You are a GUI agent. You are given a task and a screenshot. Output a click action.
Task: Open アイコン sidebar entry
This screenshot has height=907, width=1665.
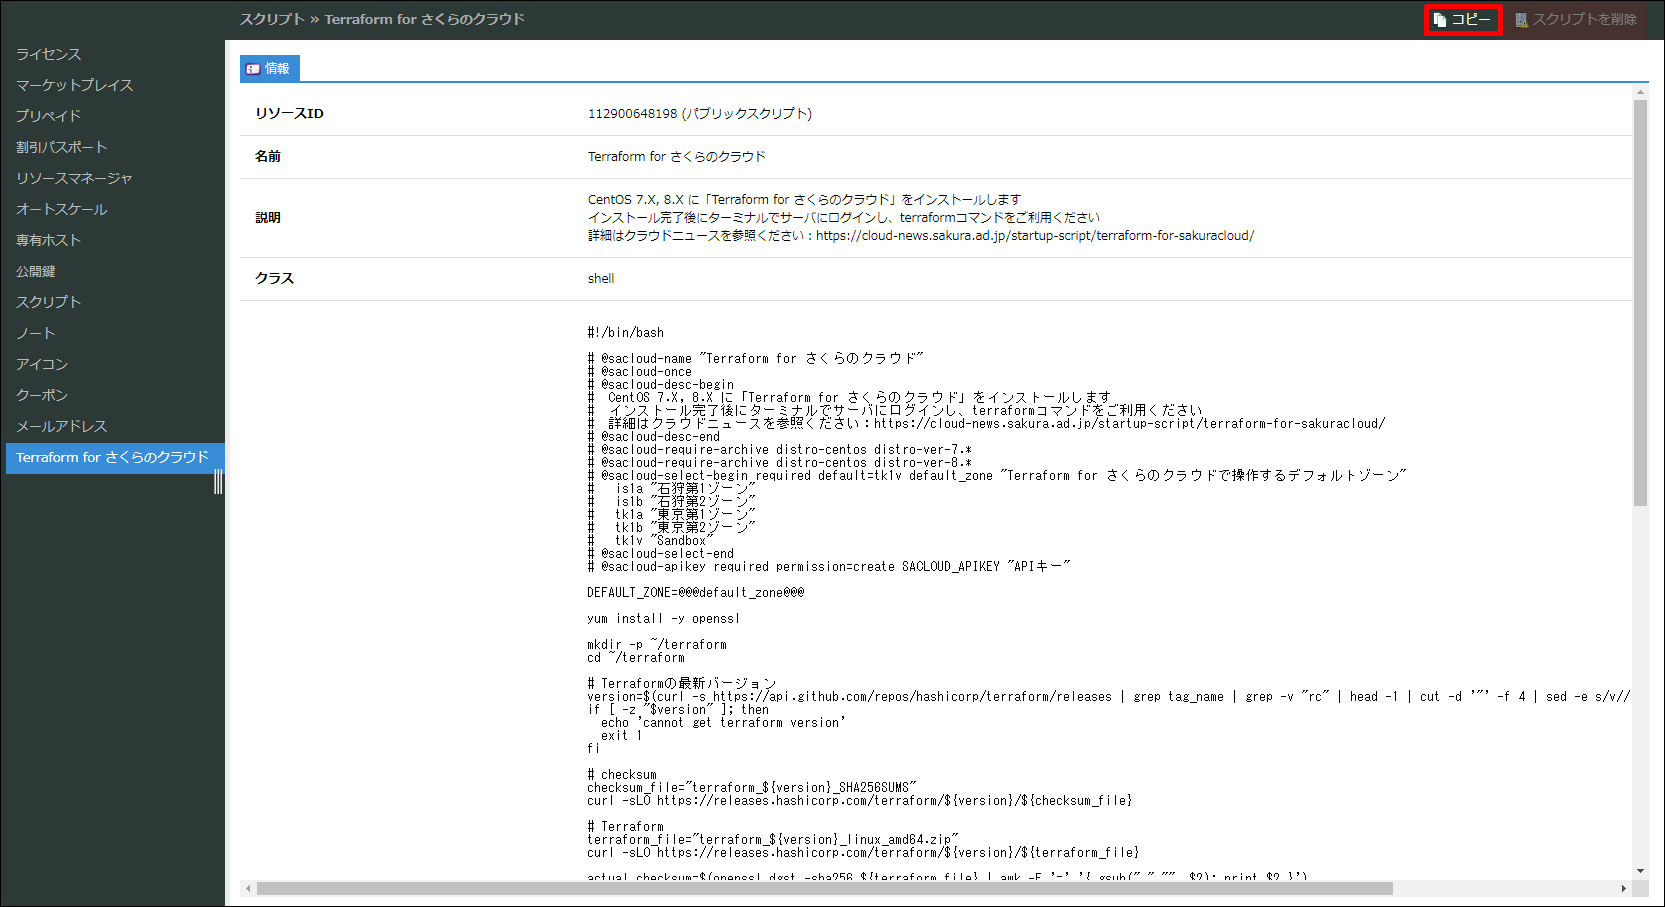[42, 364]
